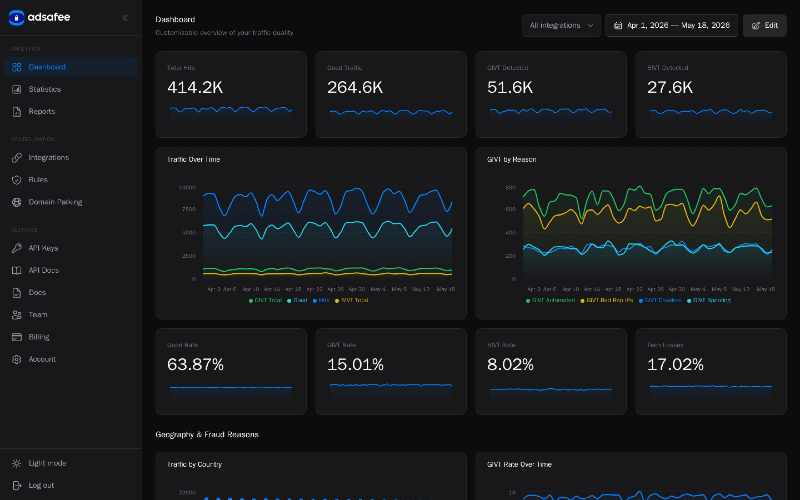
Task: Open the API Keys key icon
Action: pyautogui.click(x=17, y=248)
